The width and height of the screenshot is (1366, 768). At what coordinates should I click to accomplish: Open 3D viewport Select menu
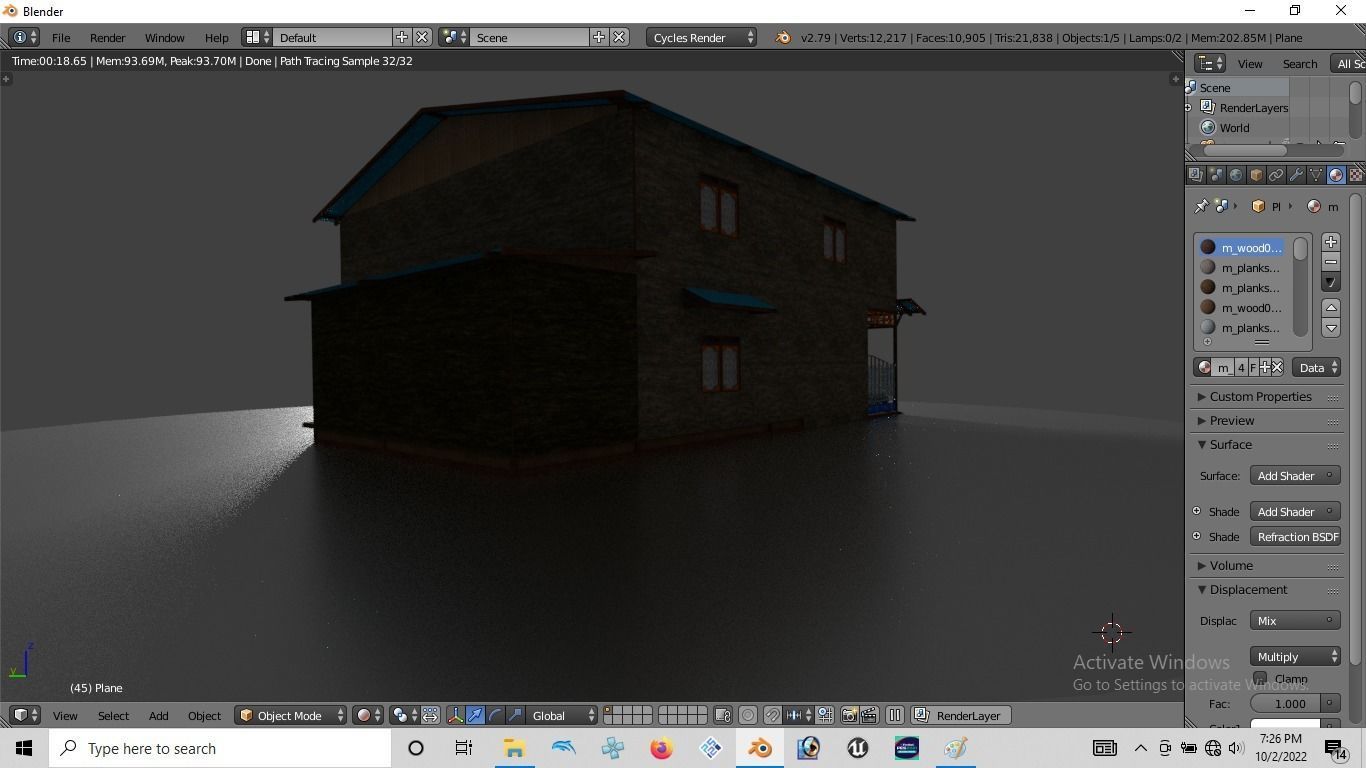113,716
